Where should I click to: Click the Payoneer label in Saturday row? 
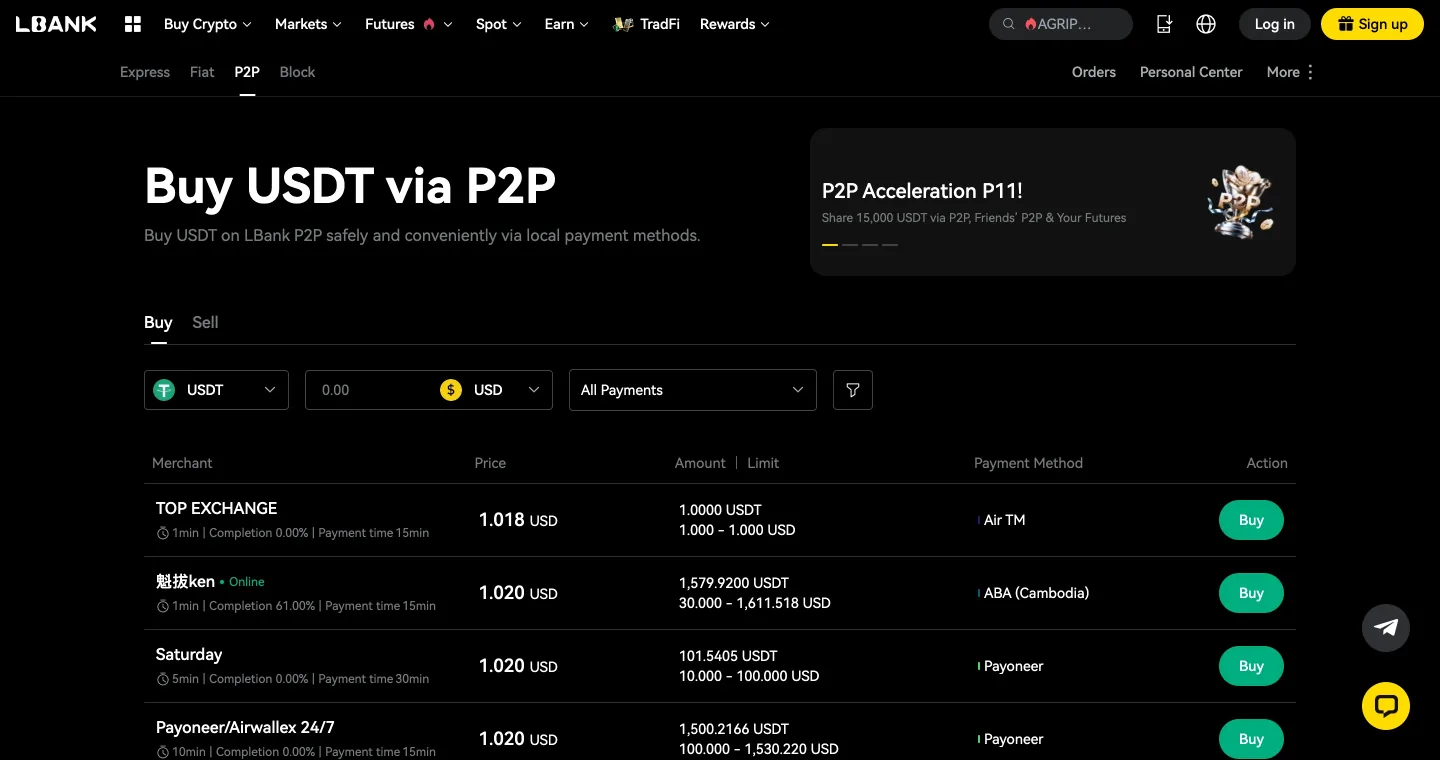pyautogui.click(x=1013, y=666)
